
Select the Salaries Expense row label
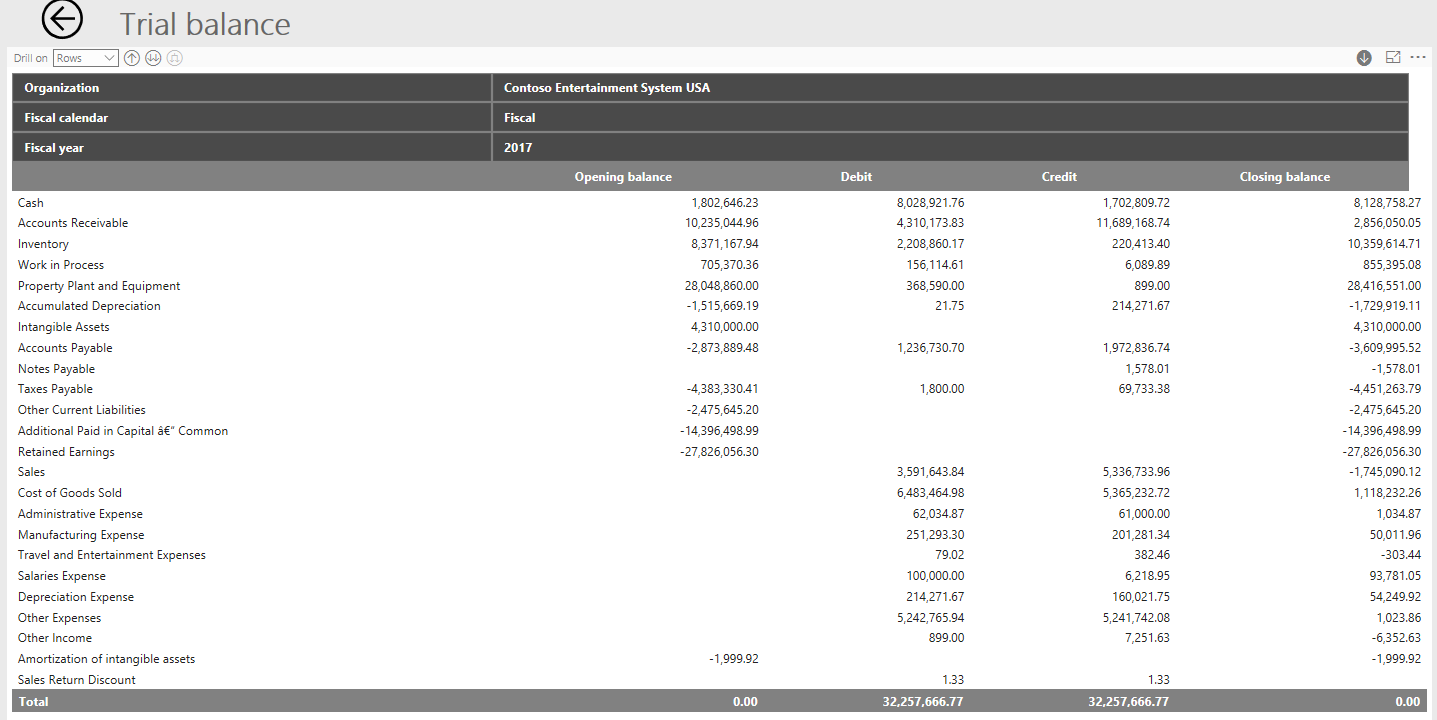click(x=62, y=576)
